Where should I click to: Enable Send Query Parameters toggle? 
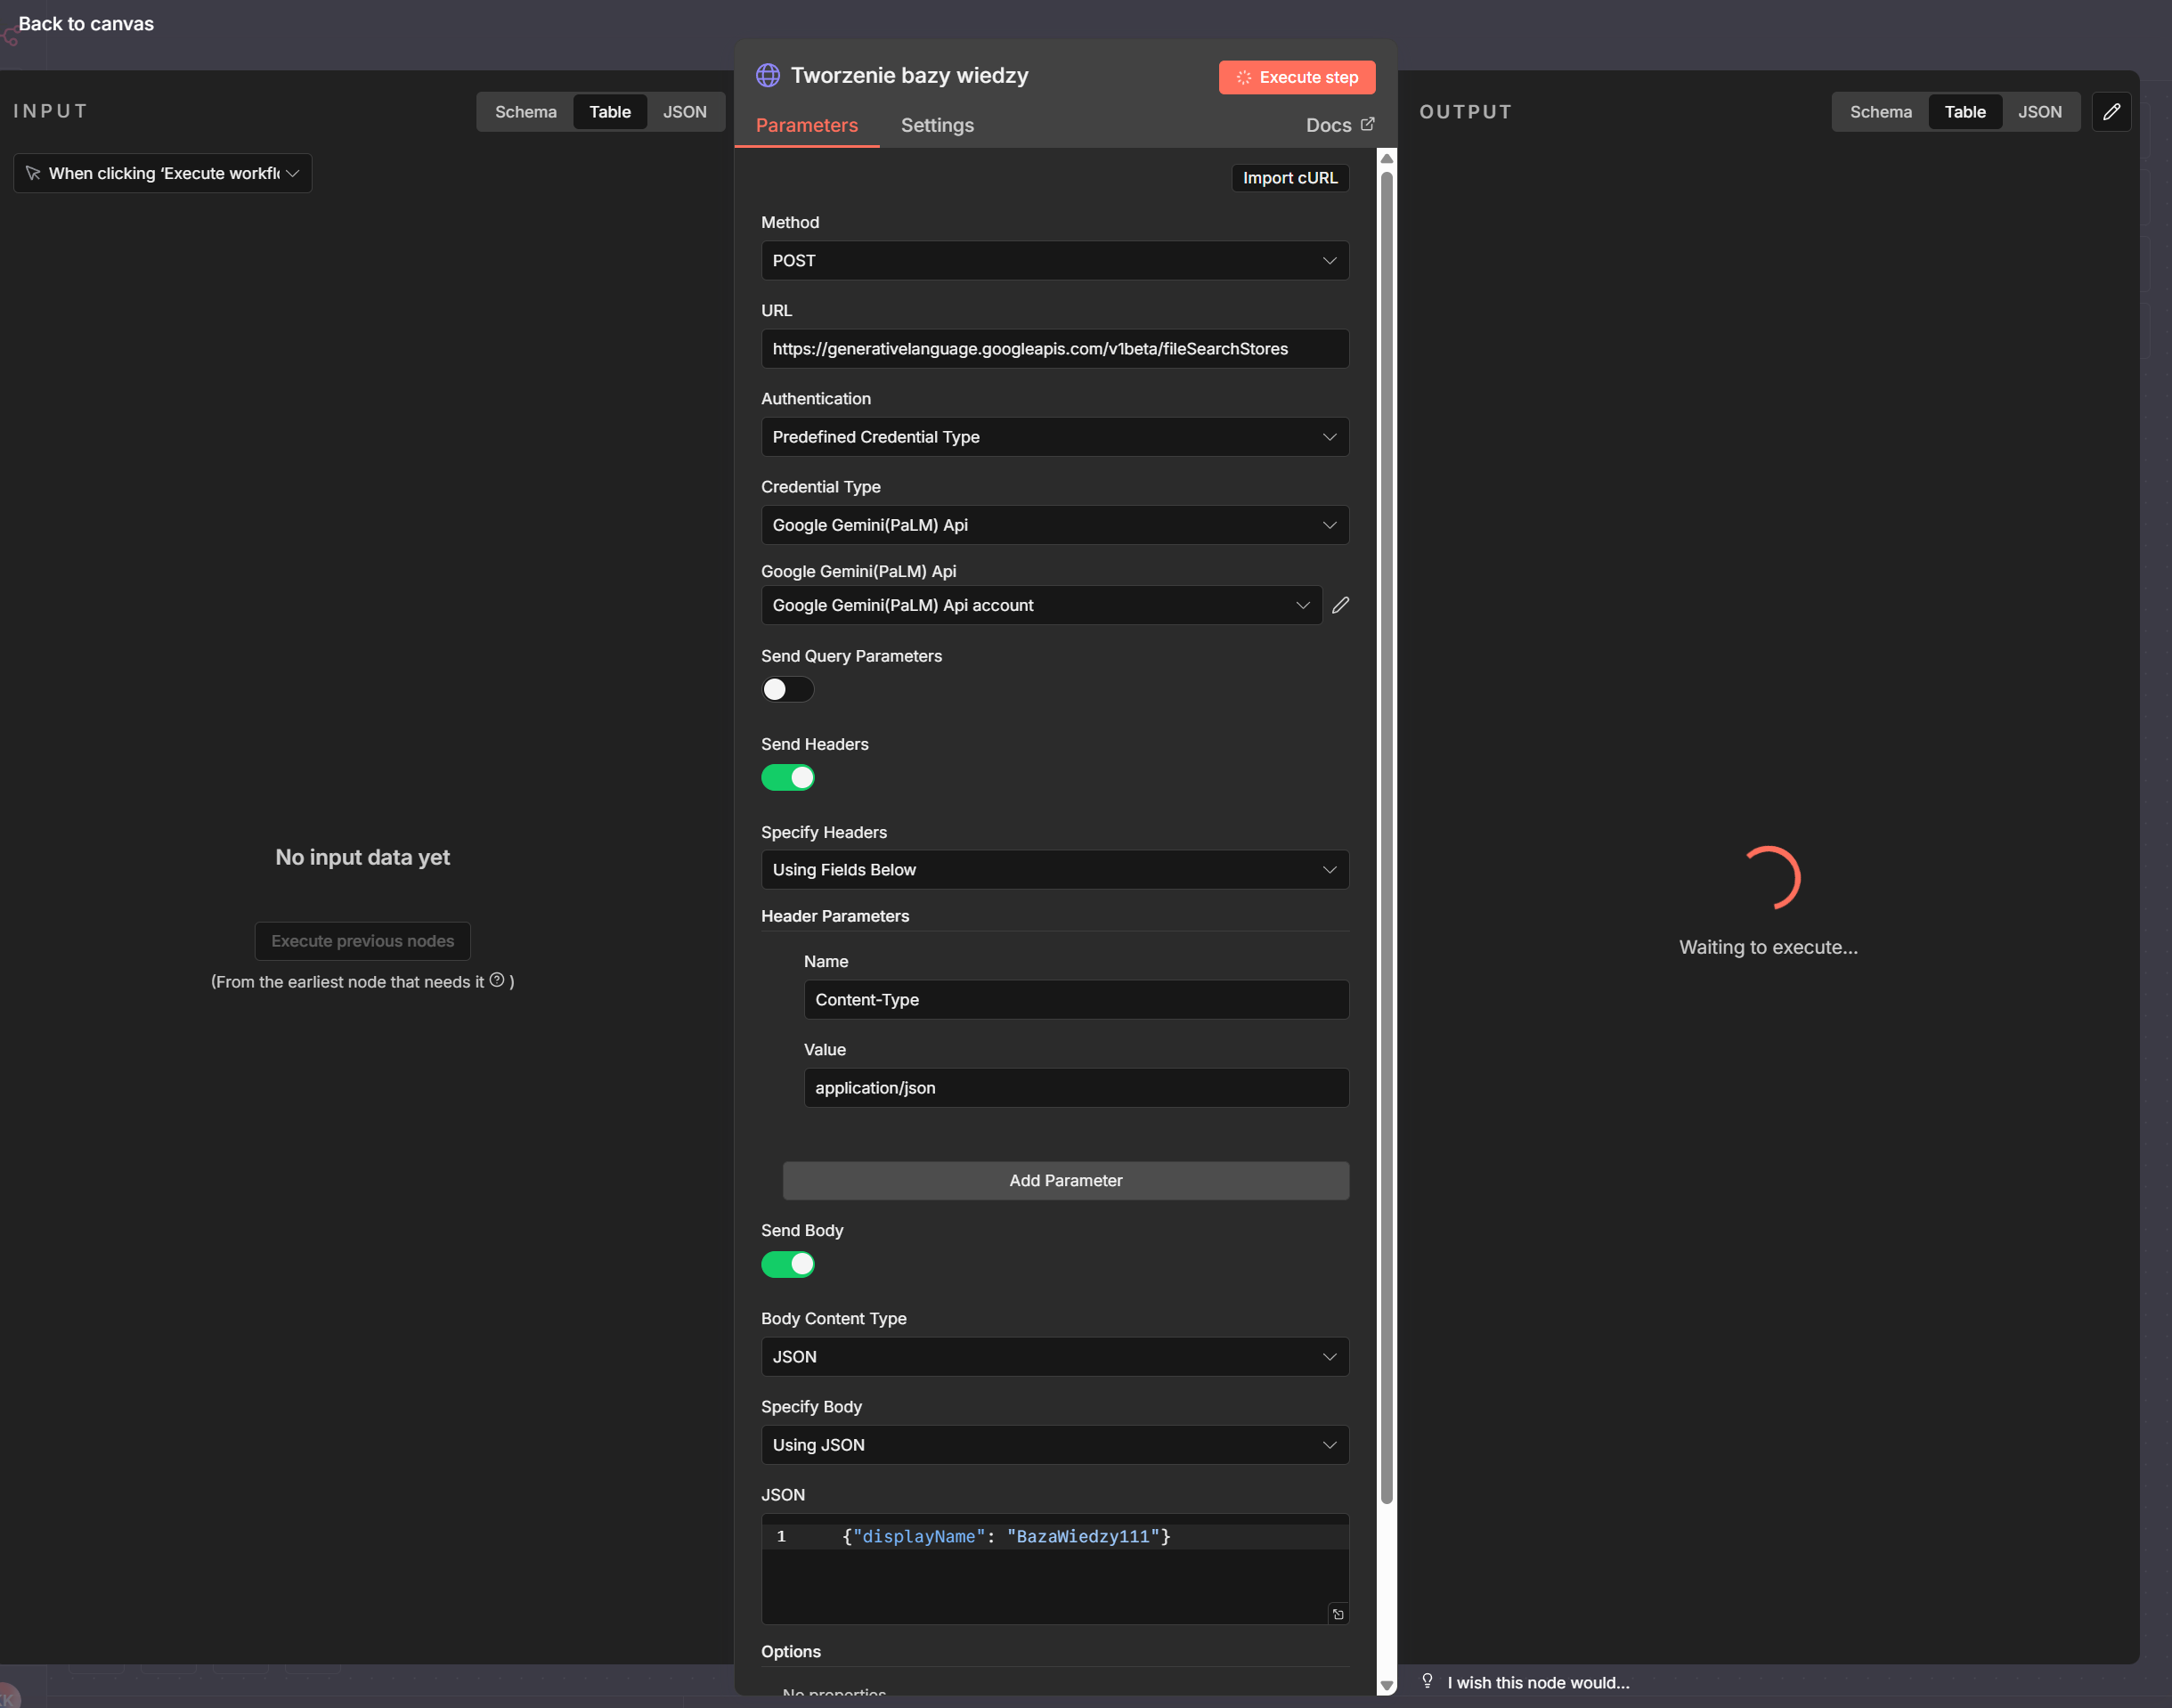[x=787, y=690]
